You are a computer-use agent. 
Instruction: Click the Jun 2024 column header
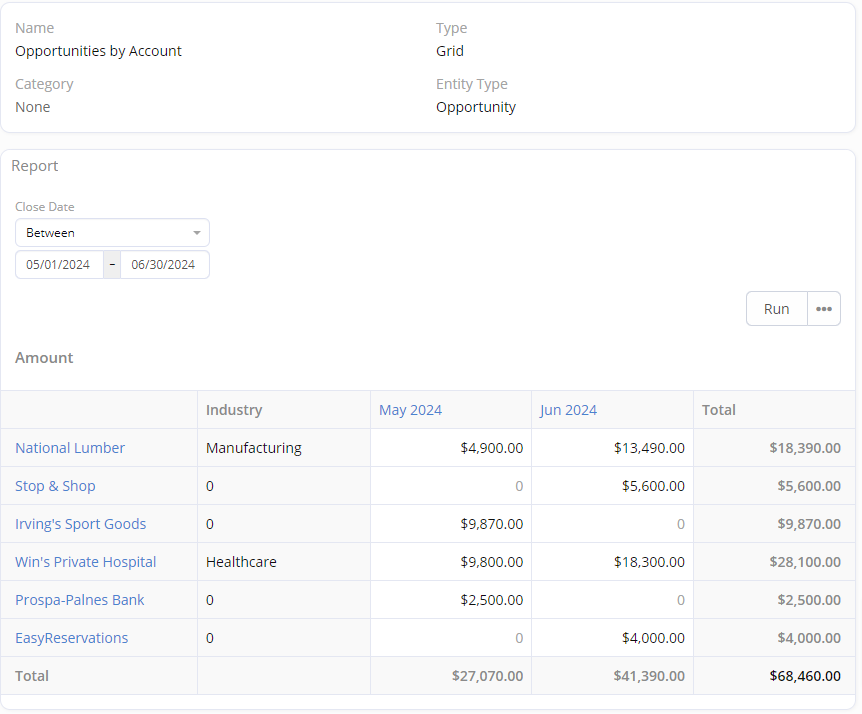tap(568, 410)
